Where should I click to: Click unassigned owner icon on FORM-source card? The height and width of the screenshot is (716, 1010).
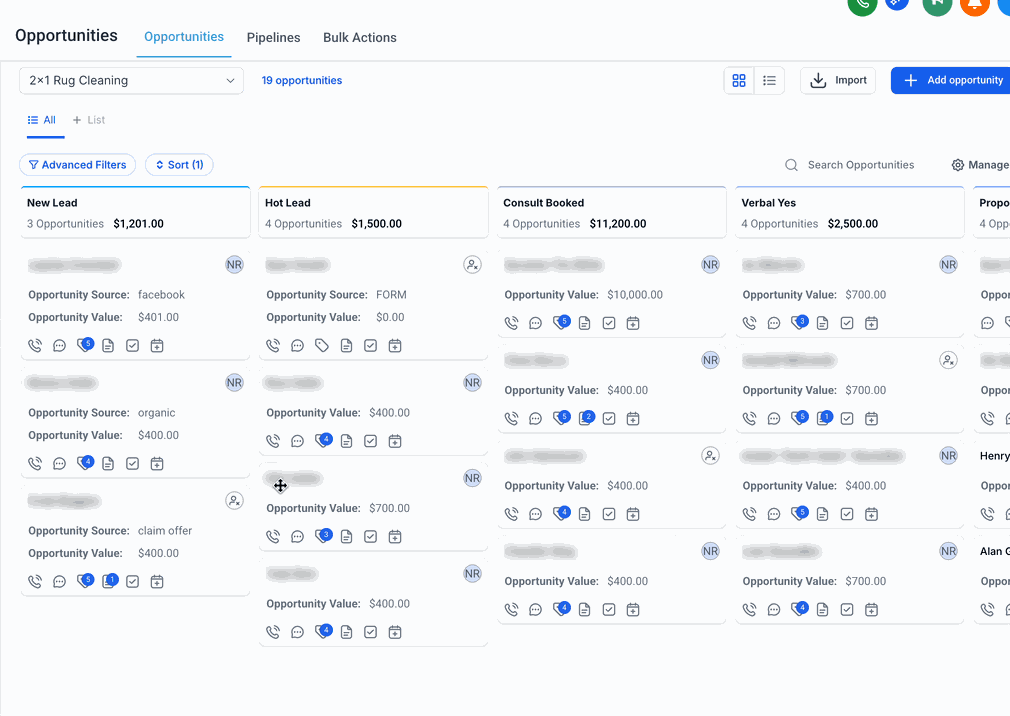(x=473, y=265)
